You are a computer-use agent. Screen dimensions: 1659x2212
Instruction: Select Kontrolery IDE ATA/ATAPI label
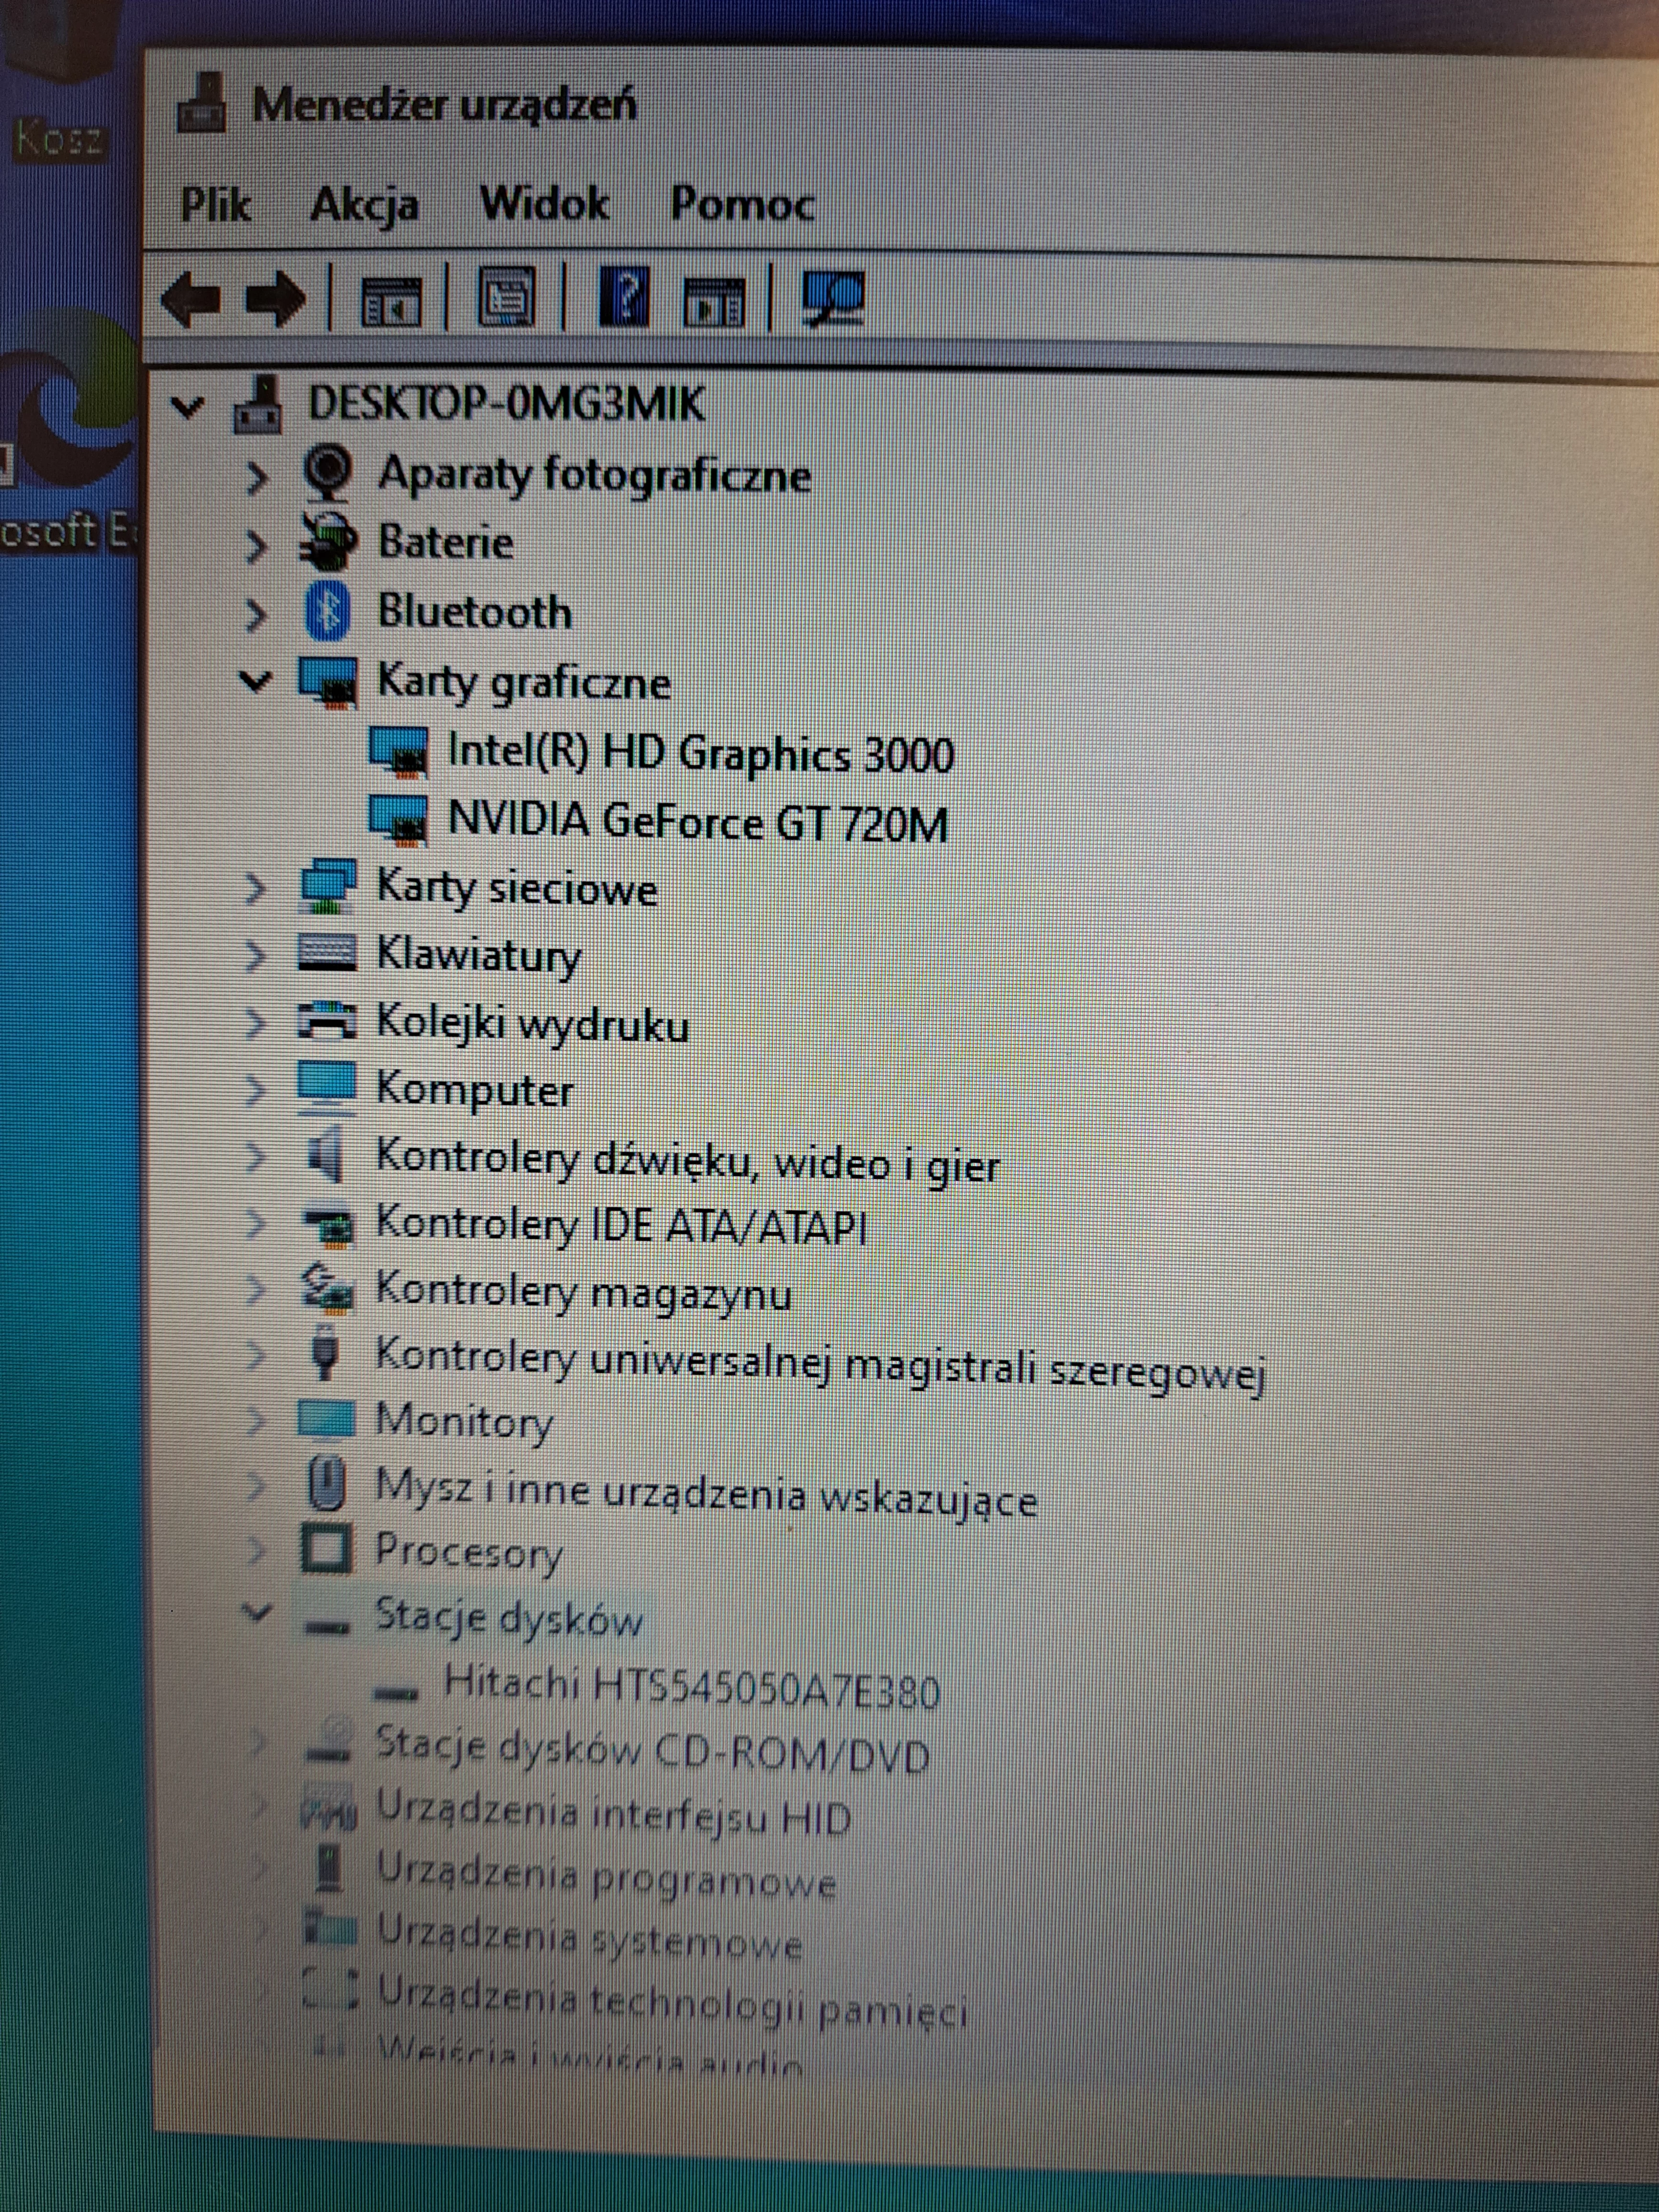pos(620,1226)
